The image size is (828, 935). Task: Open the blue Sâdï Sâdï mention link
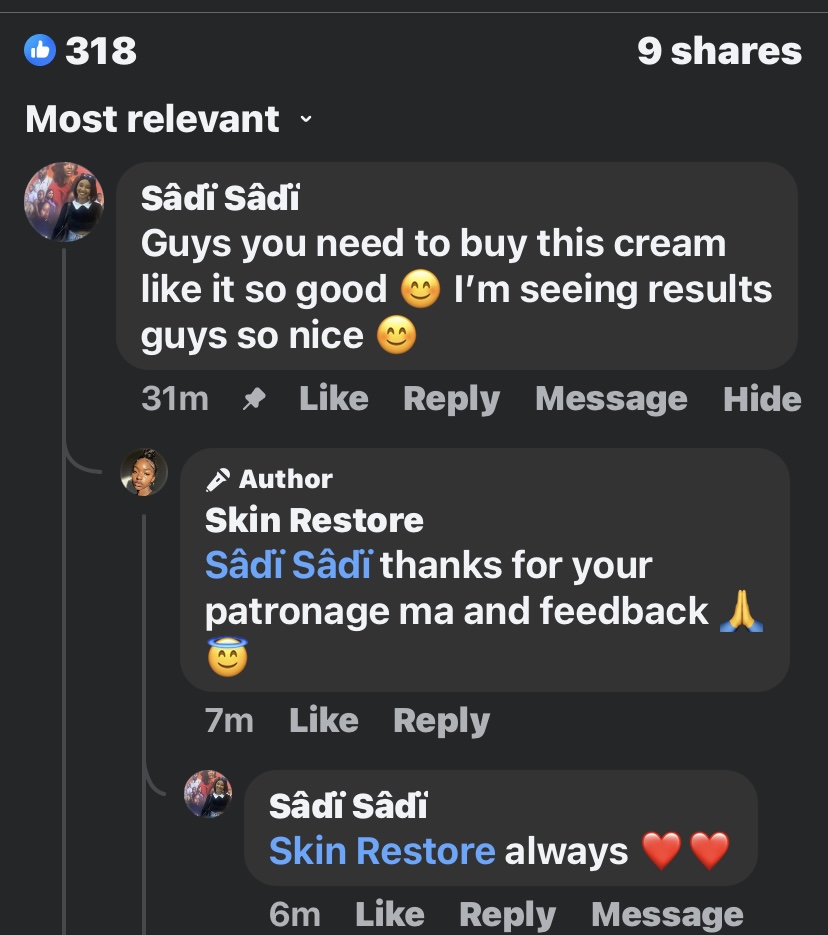pos(288,566)
